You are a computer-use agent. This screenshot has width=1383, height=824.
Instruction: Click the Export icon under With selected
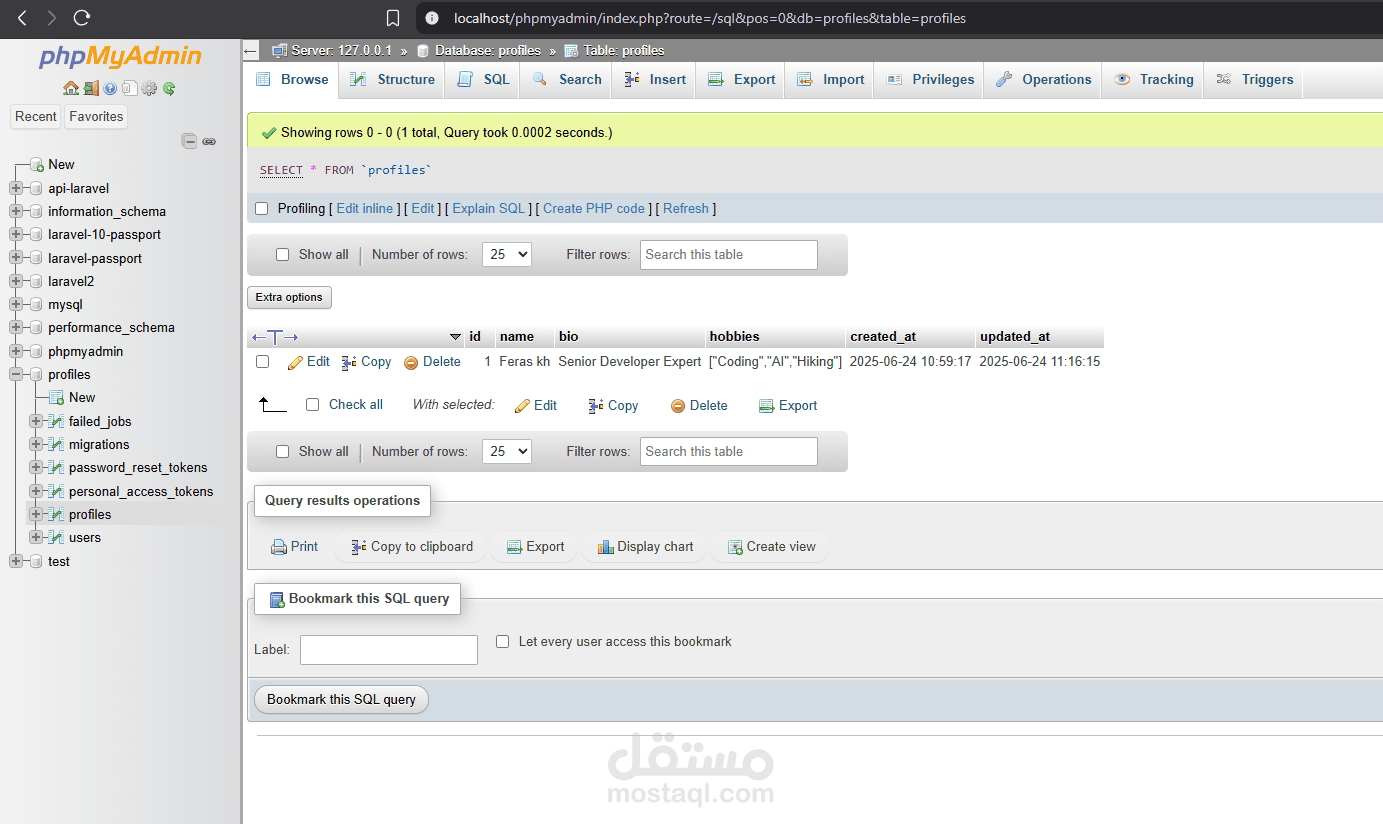click(767, 406)
